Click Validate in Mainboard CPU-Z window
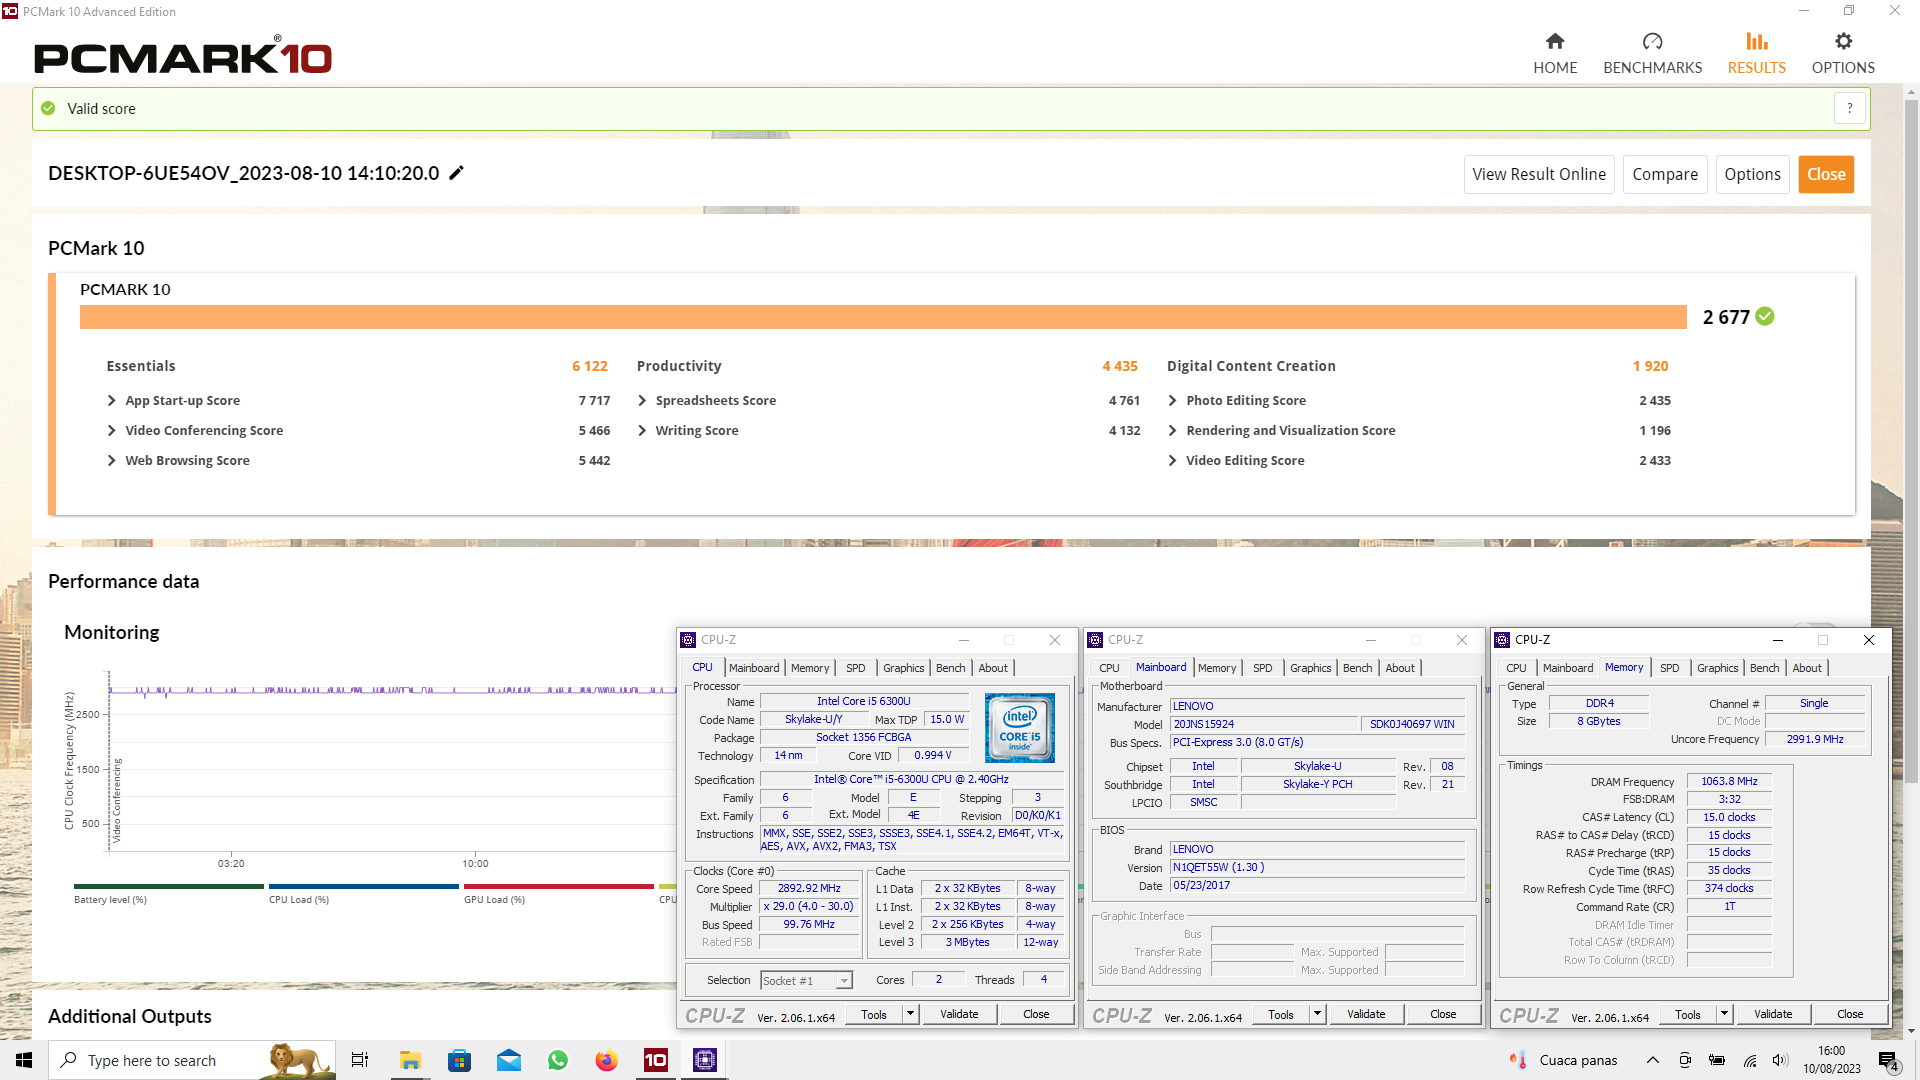This screenshot has width=1920, height=1080. (x=1366, y=1014)
